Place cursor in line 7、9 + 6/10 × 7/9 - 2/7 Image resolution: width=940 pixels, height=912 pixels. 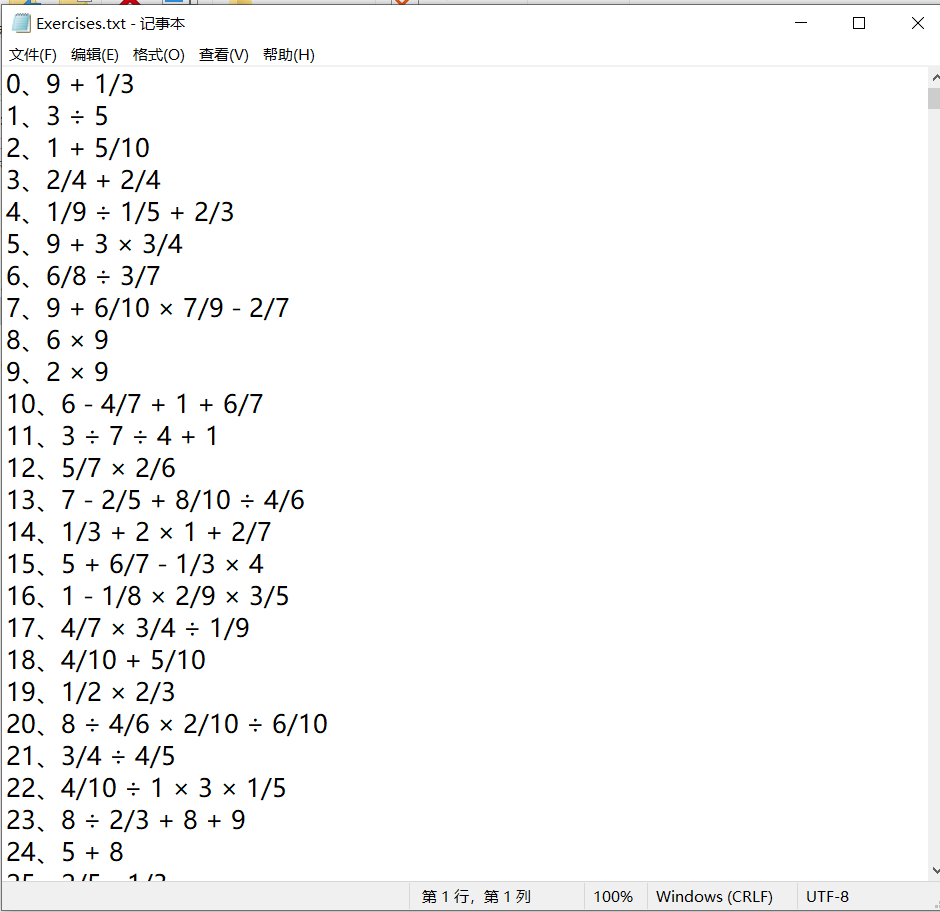pyautogui.click(x=147, y=308)
